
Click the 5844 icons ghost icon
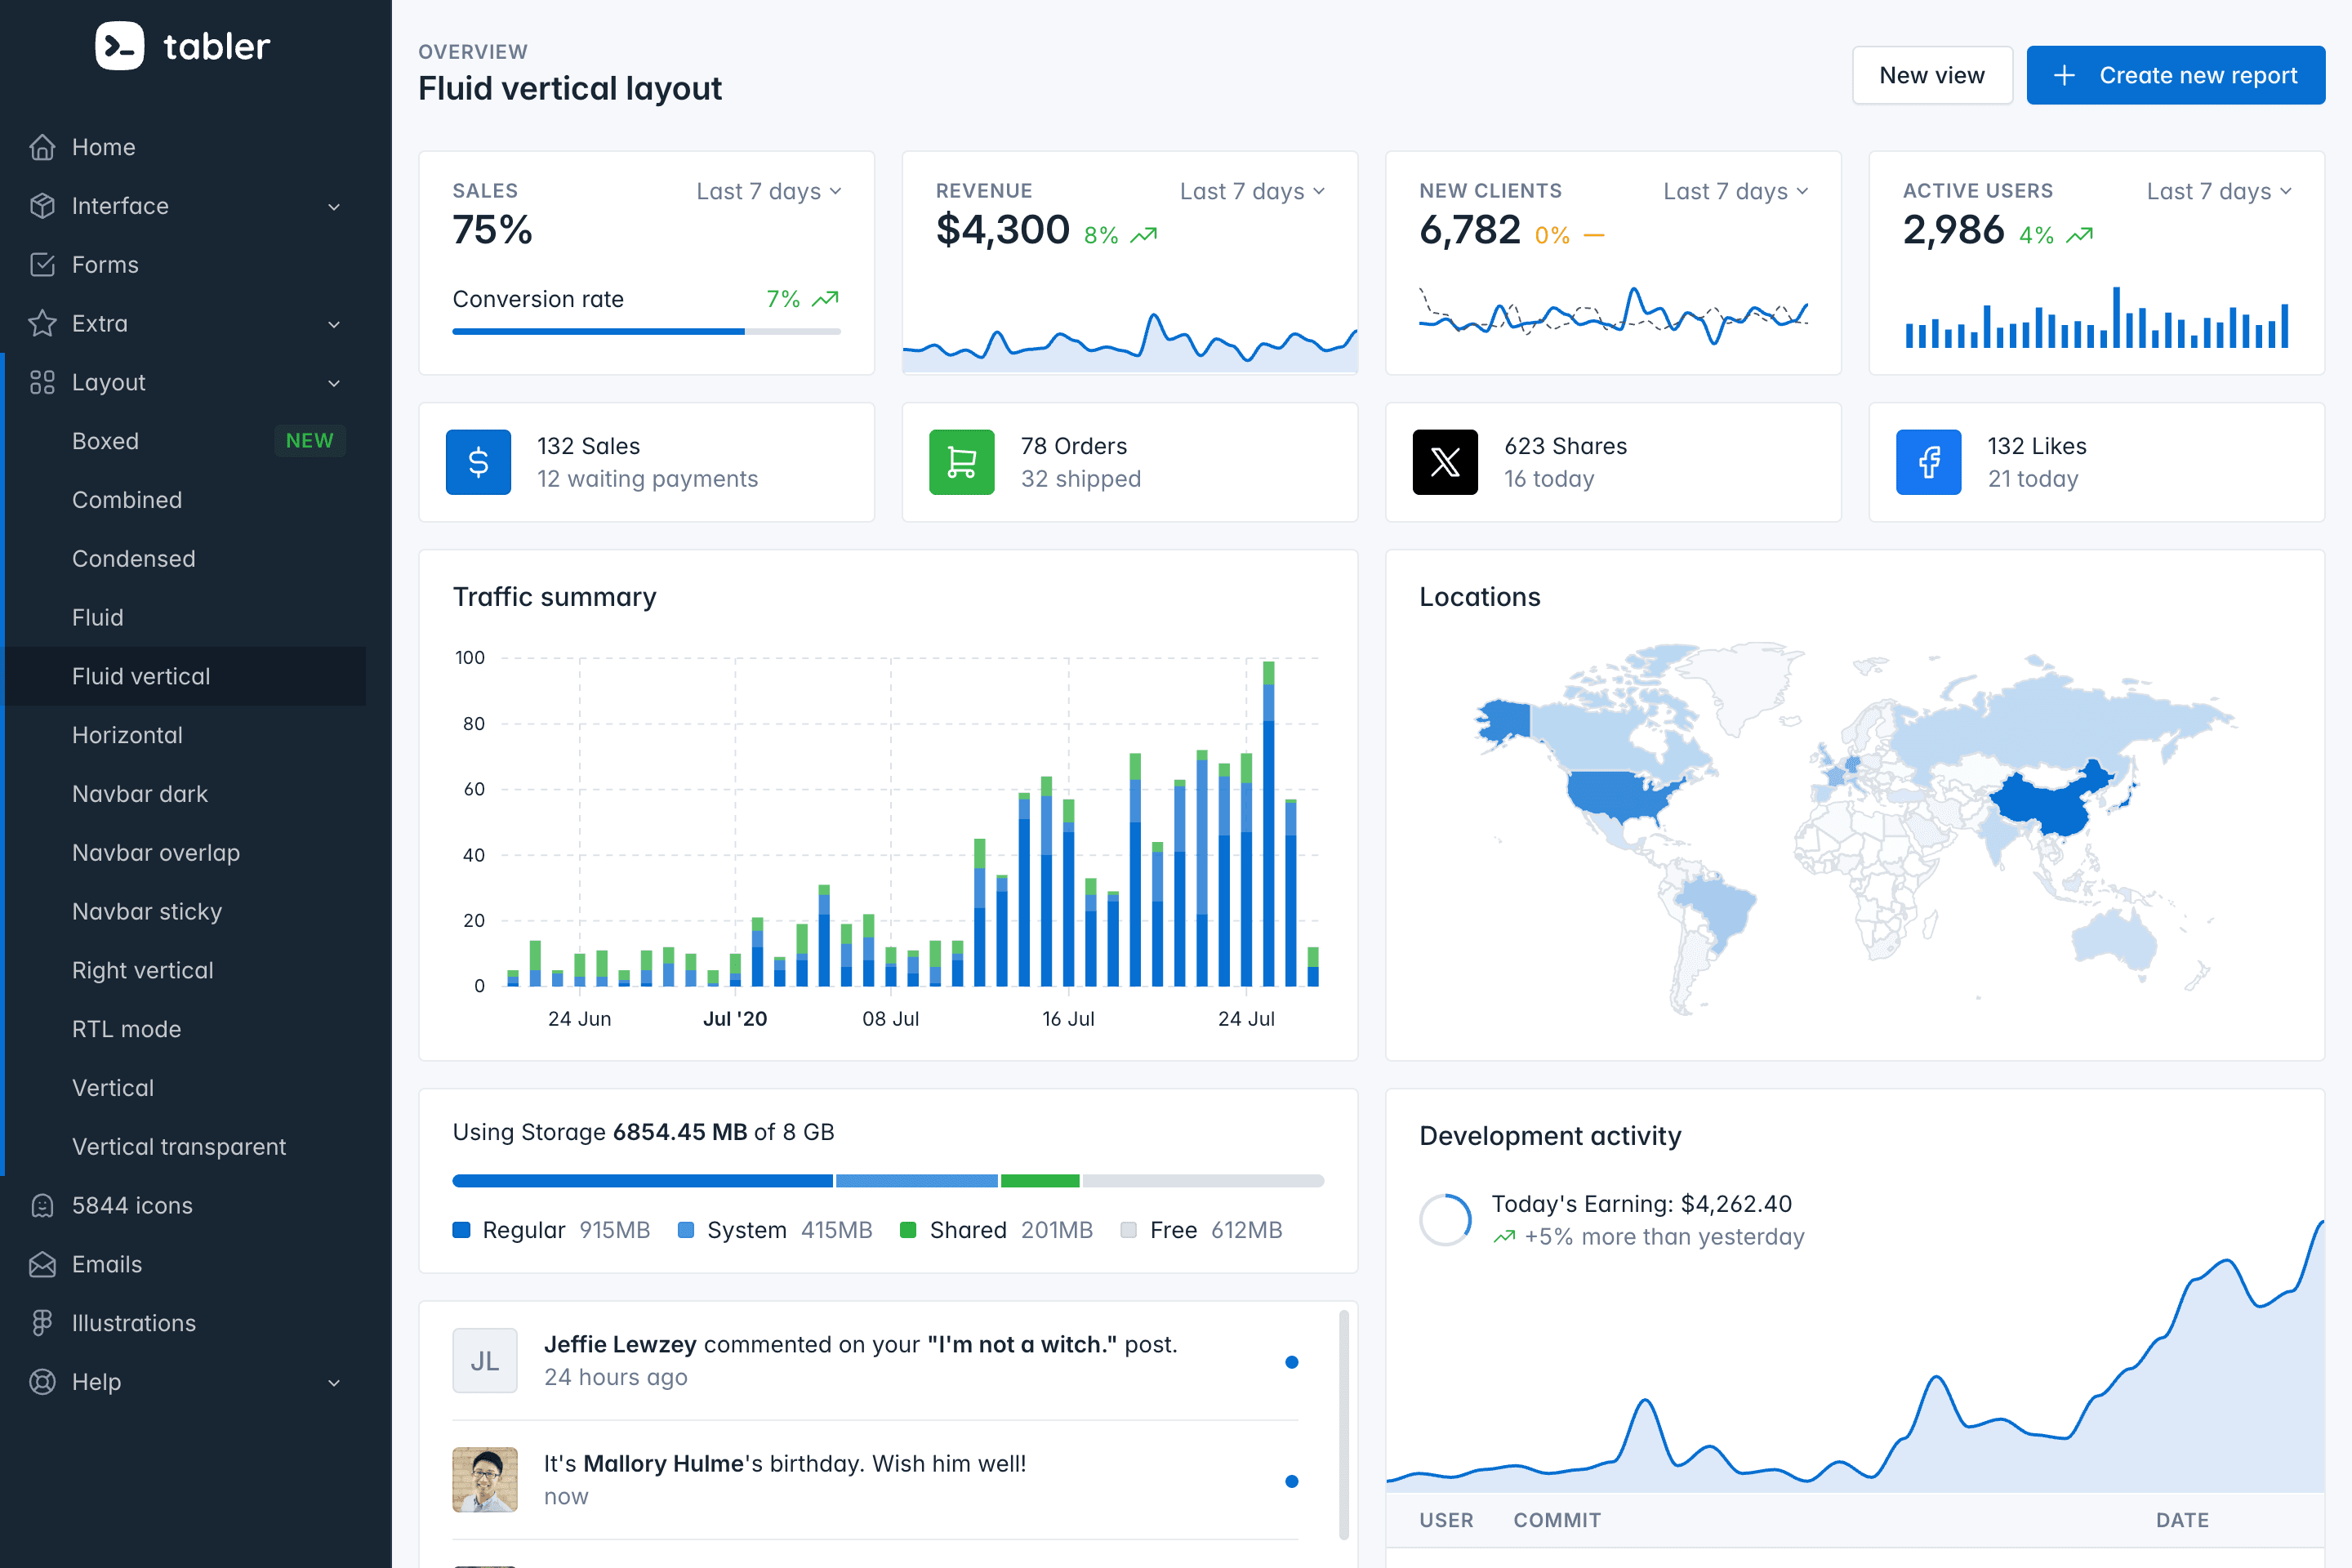pos(42,1205)
